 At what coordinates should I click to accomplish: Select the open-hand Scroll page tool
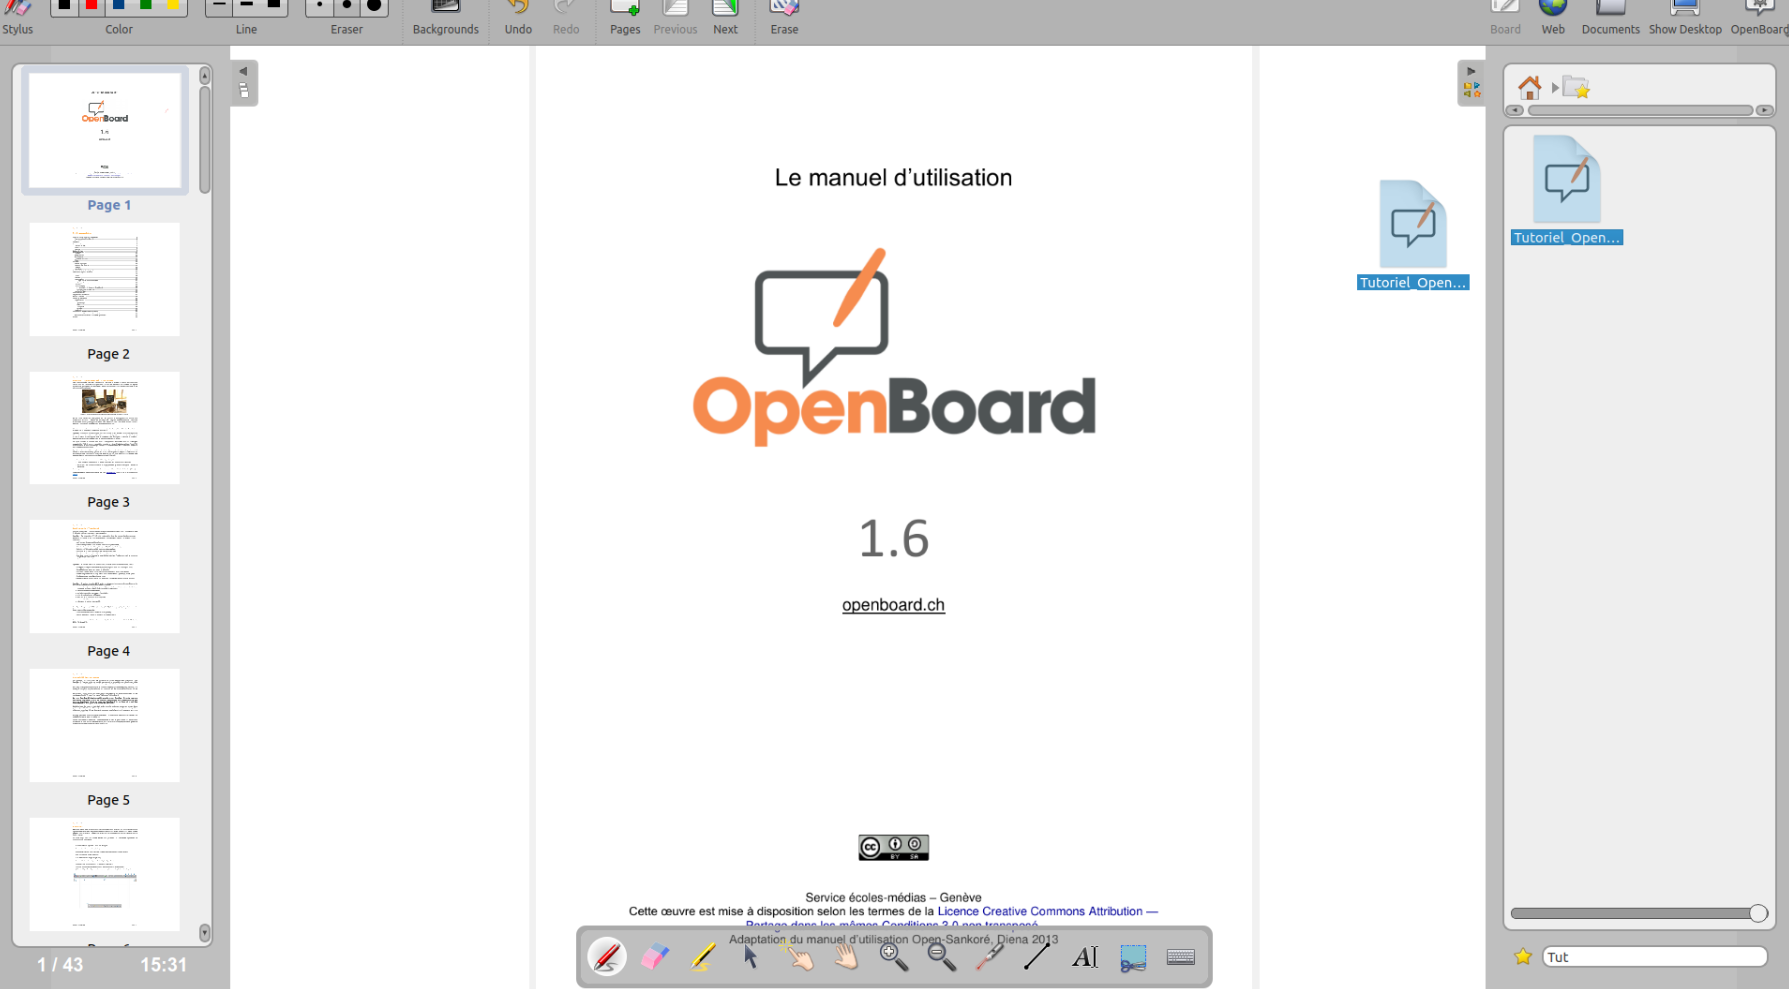point(847,957)
